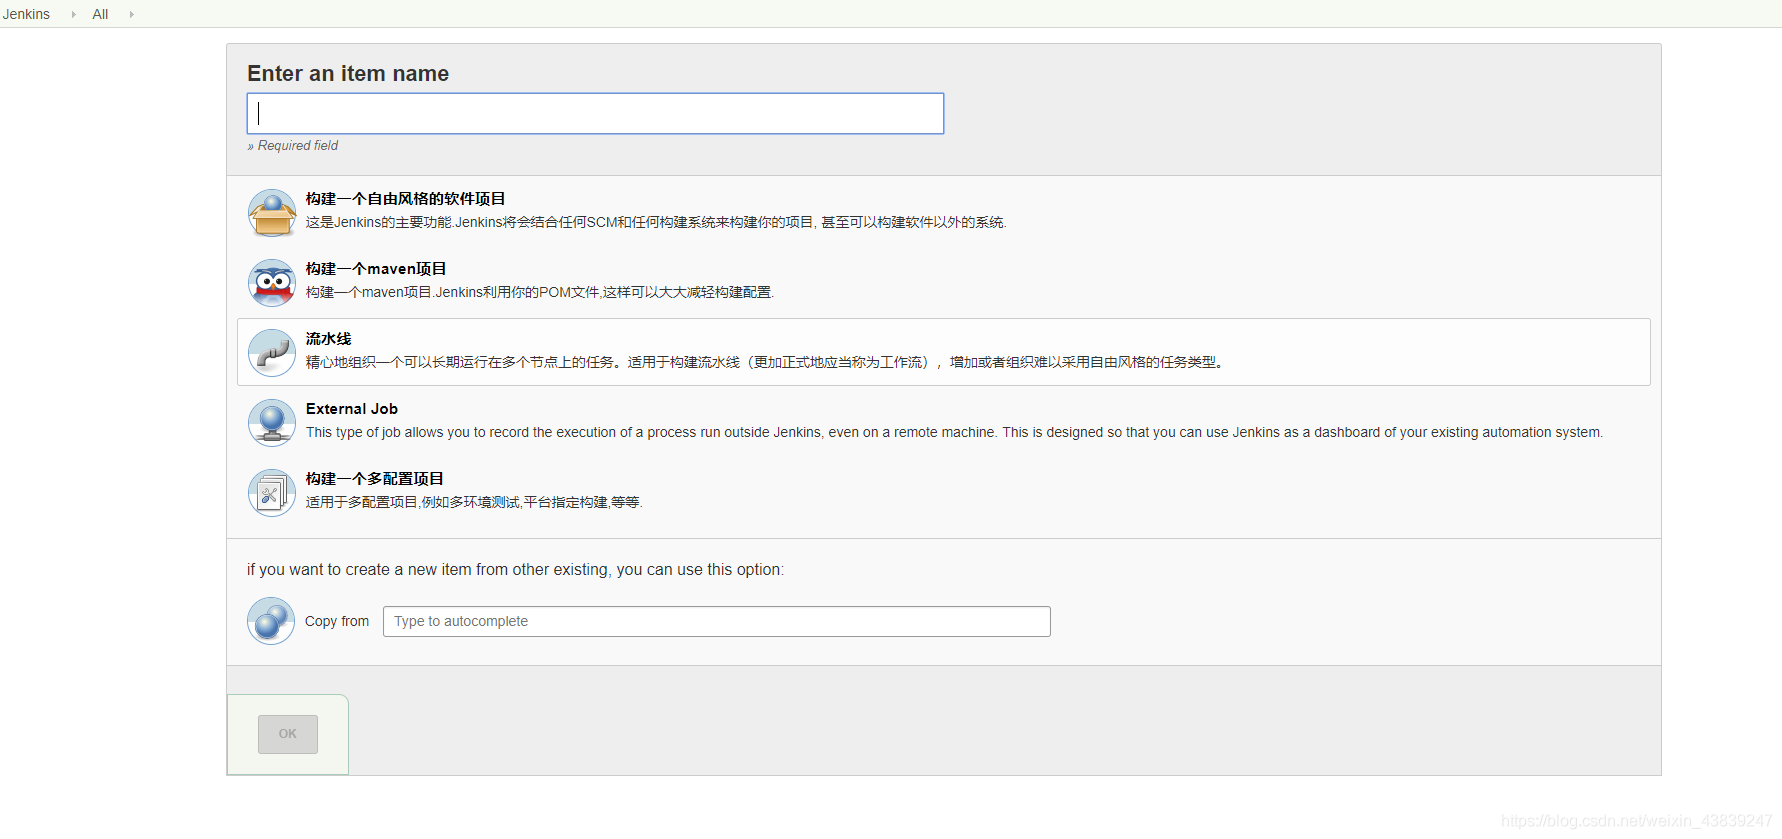Click the create from other existing text
This screenshot has height=839, width=1782.
[515, 570]
